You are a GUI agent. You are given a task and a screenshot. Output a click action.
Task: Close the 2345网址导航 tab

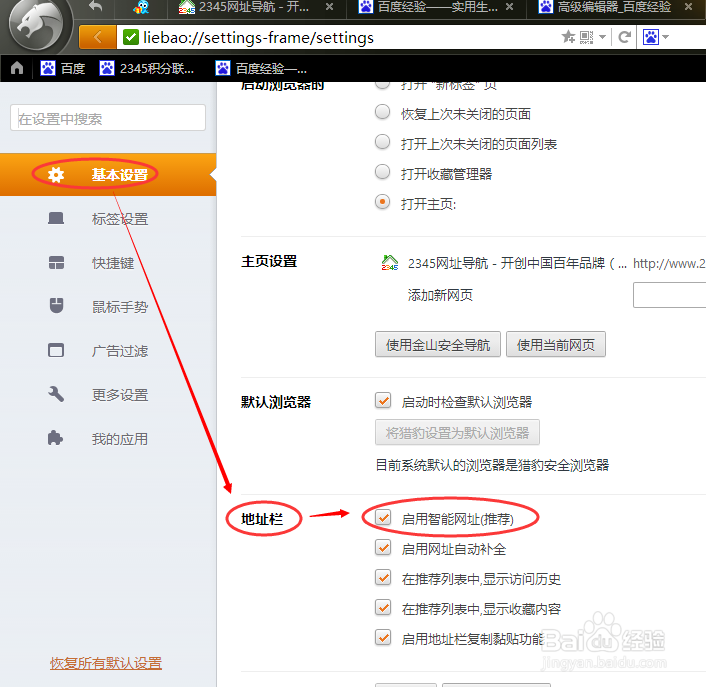330,7
